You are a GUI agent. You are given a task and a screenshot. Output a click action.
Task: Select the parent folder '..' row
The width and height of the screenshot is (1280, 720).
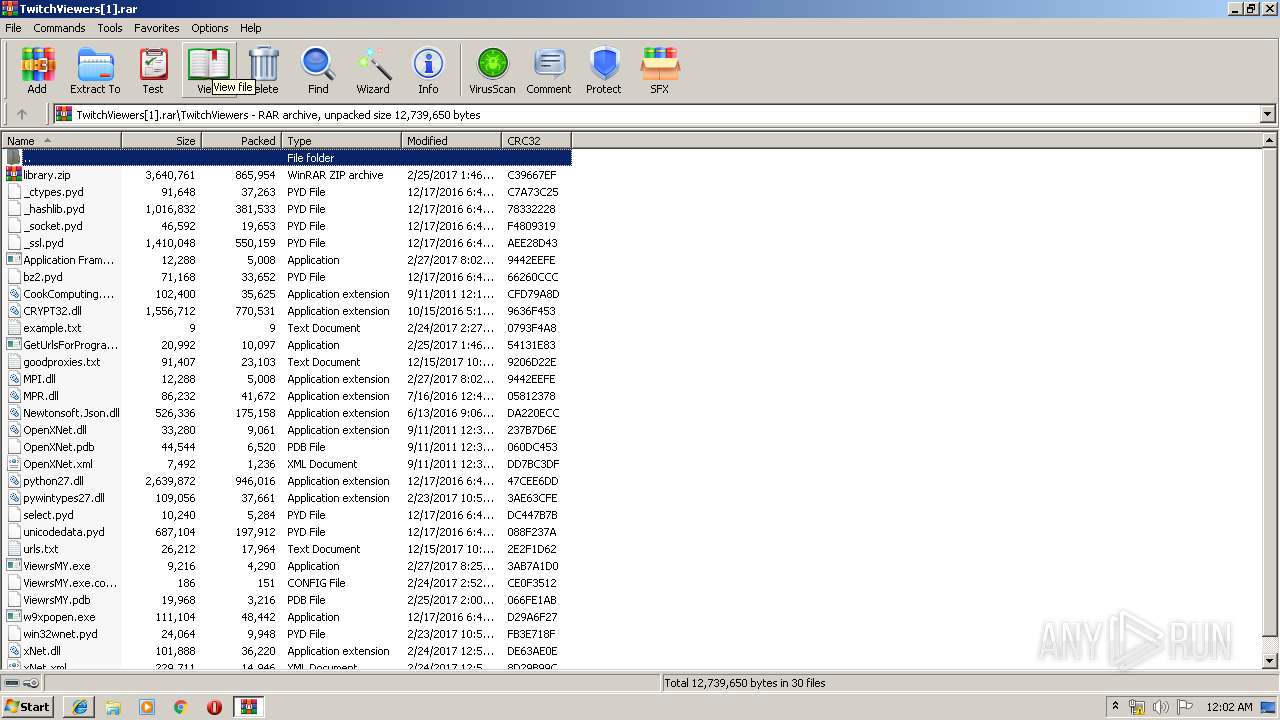287,158
